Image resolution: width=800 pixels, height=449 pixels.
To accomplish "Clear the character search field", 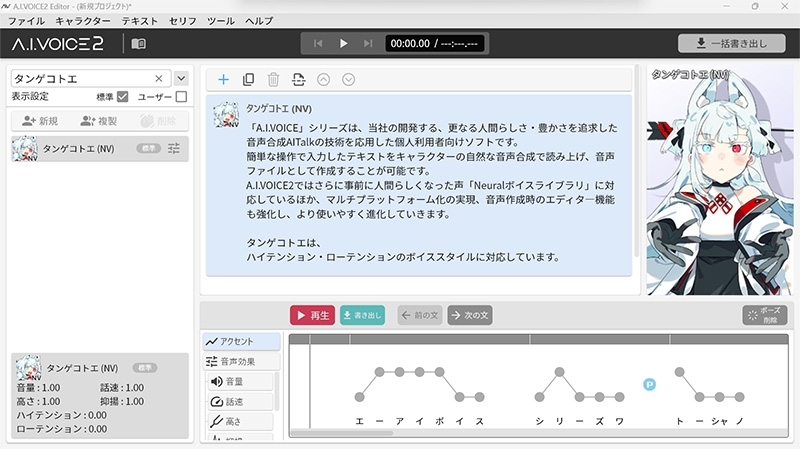I will pos(159,79).
